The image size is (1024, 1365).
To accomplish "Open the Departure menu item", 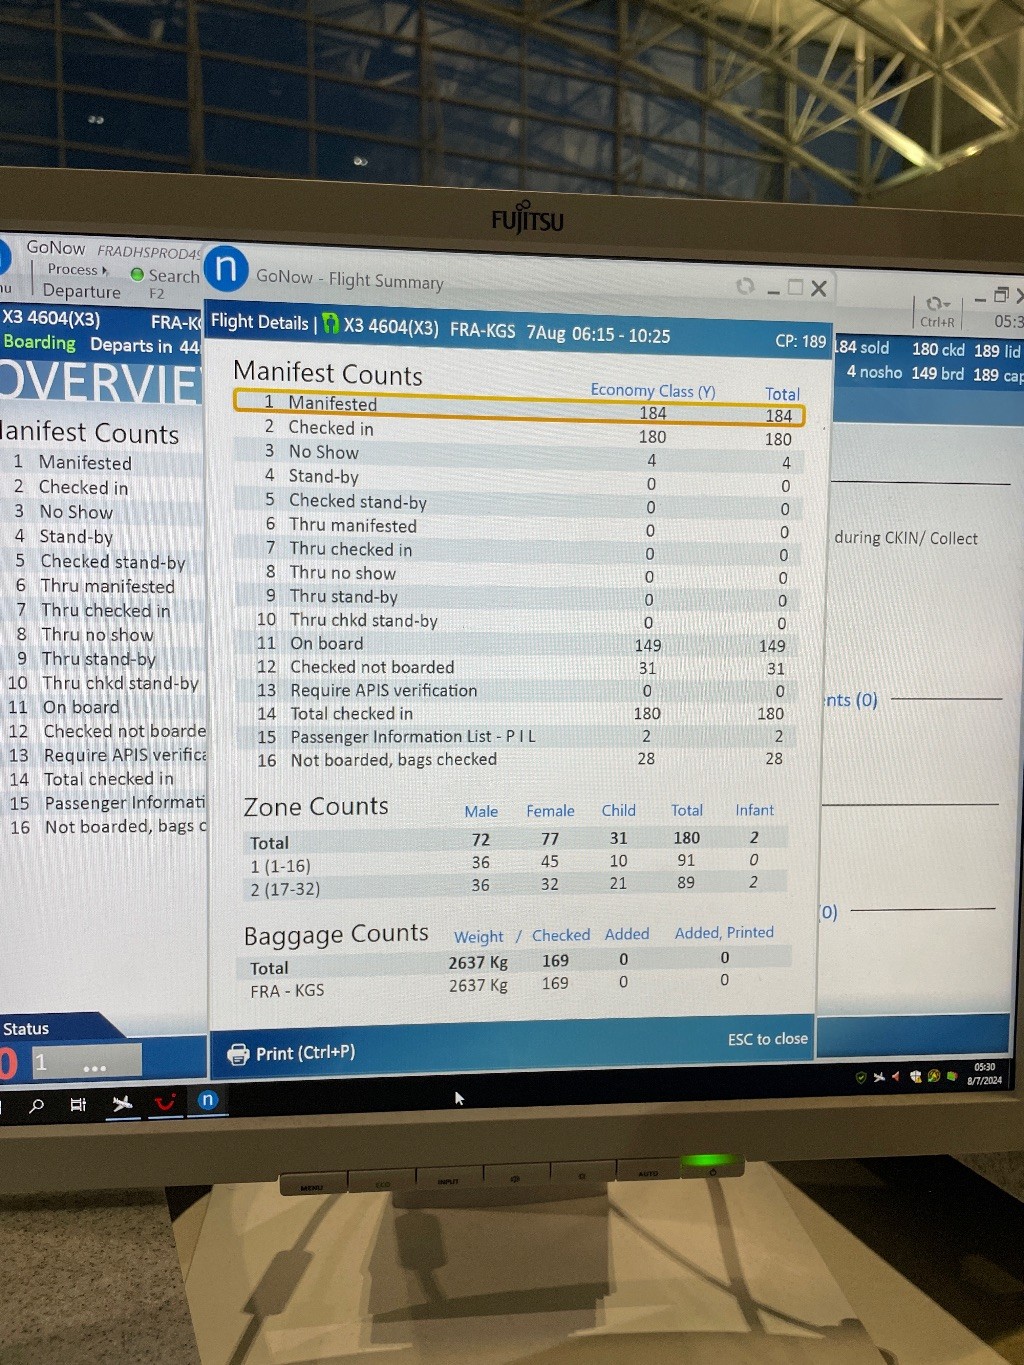I will pyautogui.click(x=81, y=292).
